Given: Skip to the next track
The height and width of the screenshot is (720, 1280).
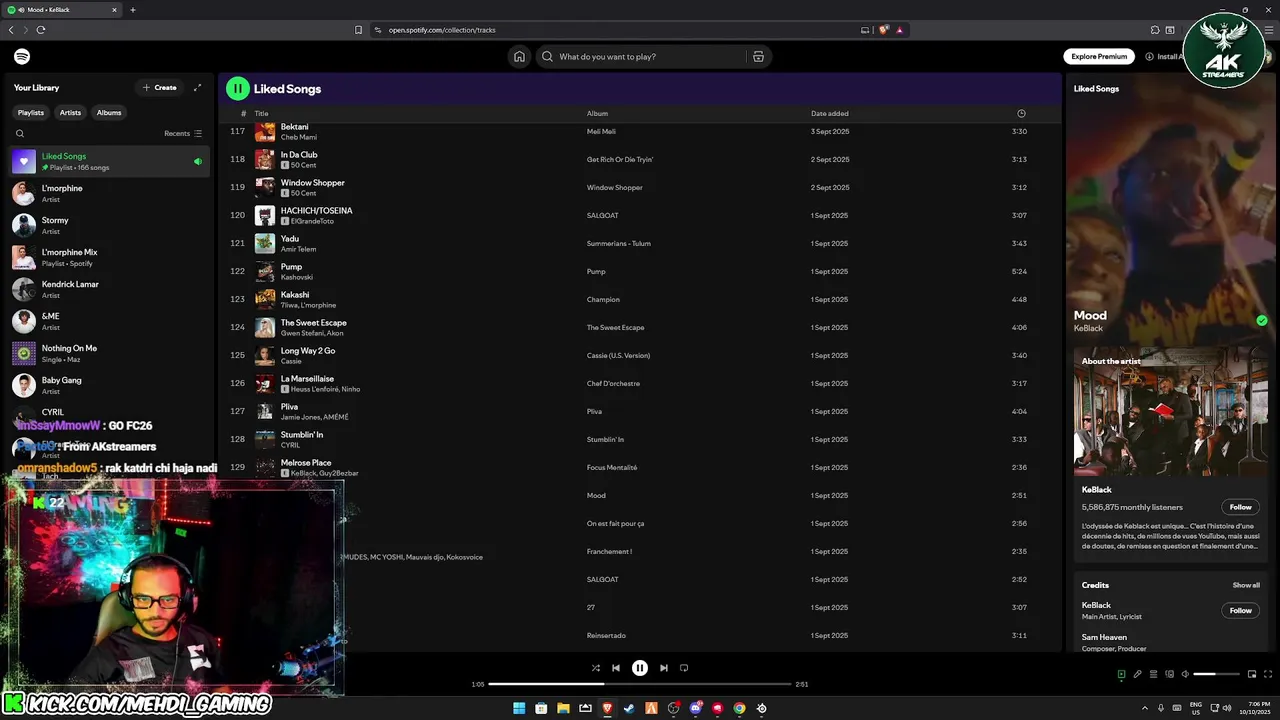Looking at the screenshot, I should pyautogui.click(x=663, y=668).
